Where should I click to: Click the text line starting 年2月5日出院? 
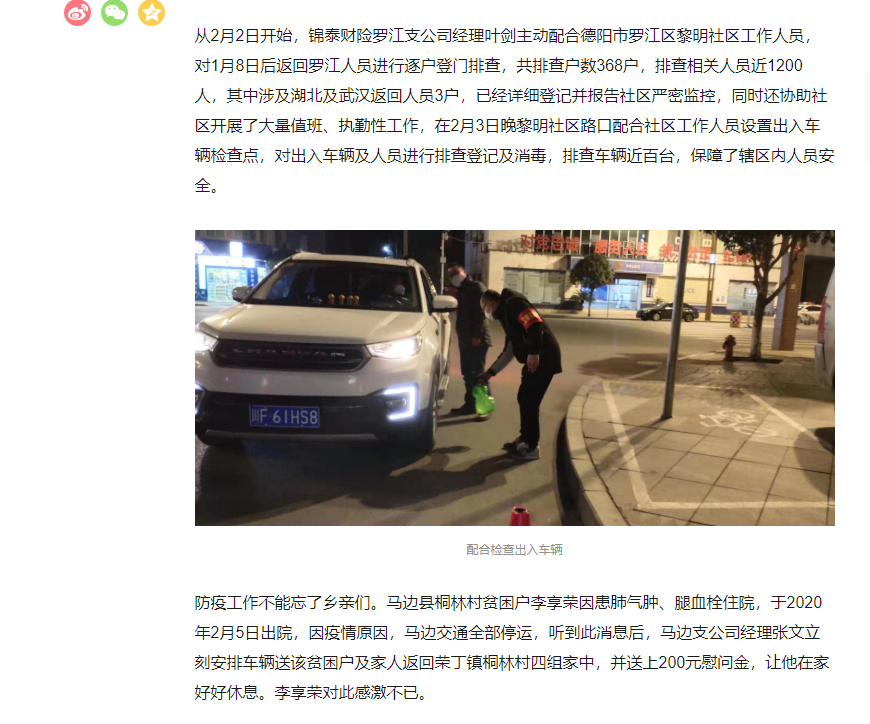pyautogui.click(x=507, y=632)
